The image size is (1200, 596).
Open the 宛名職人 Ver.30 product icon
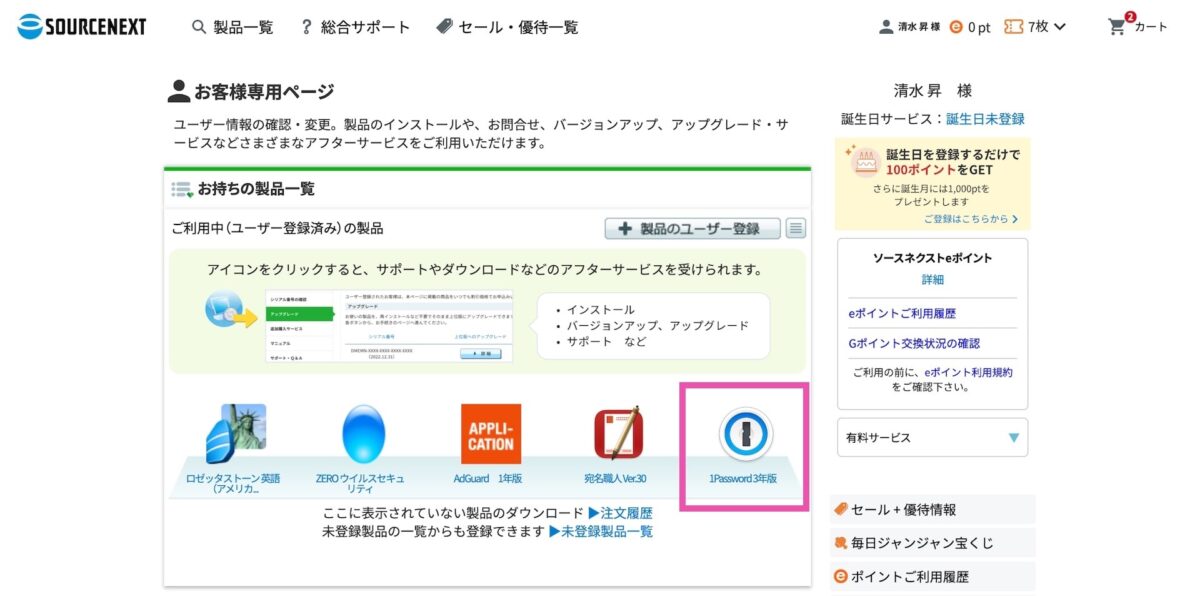(x=619, y=434)
